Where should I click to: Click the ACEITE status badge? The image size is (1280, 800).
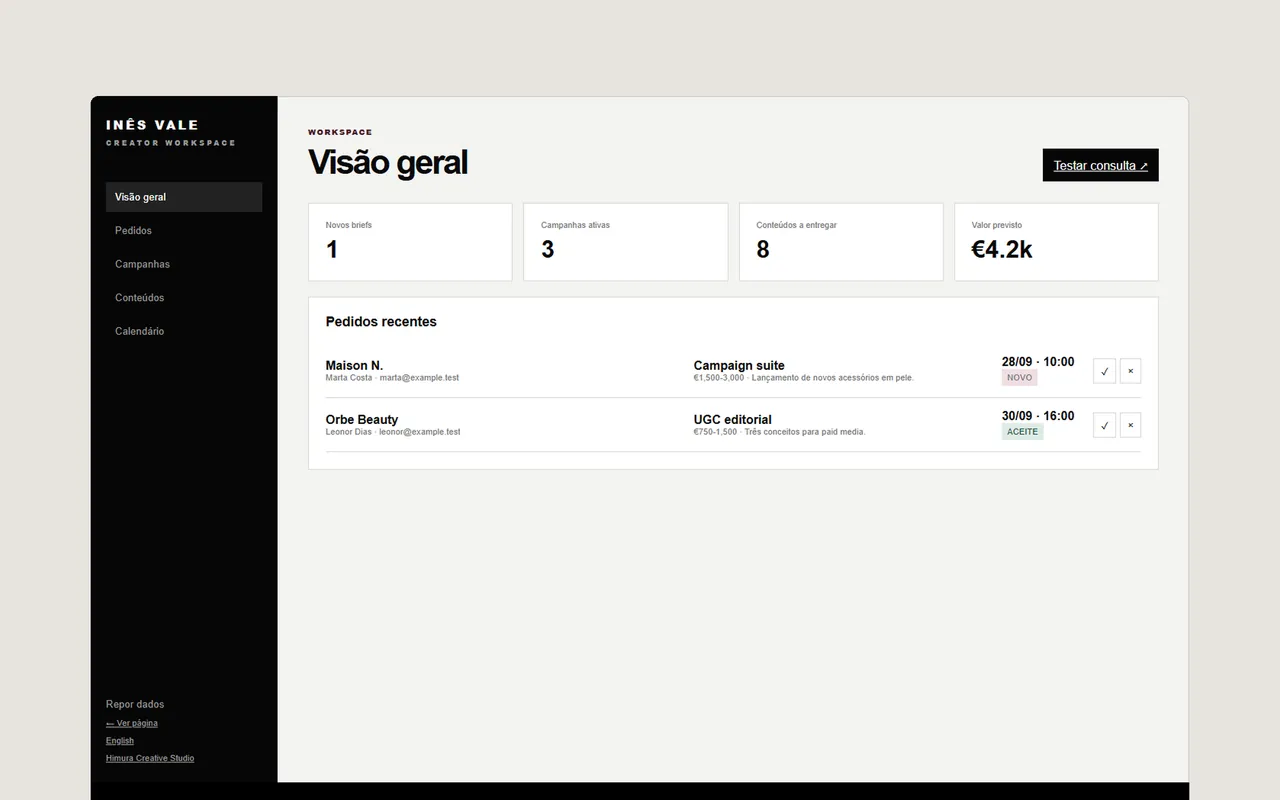coord(1023,432)
